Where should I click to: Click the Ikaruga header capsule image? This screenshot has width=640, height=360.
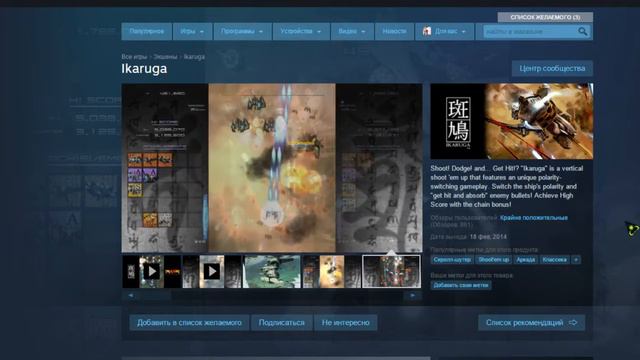(512, 121)
